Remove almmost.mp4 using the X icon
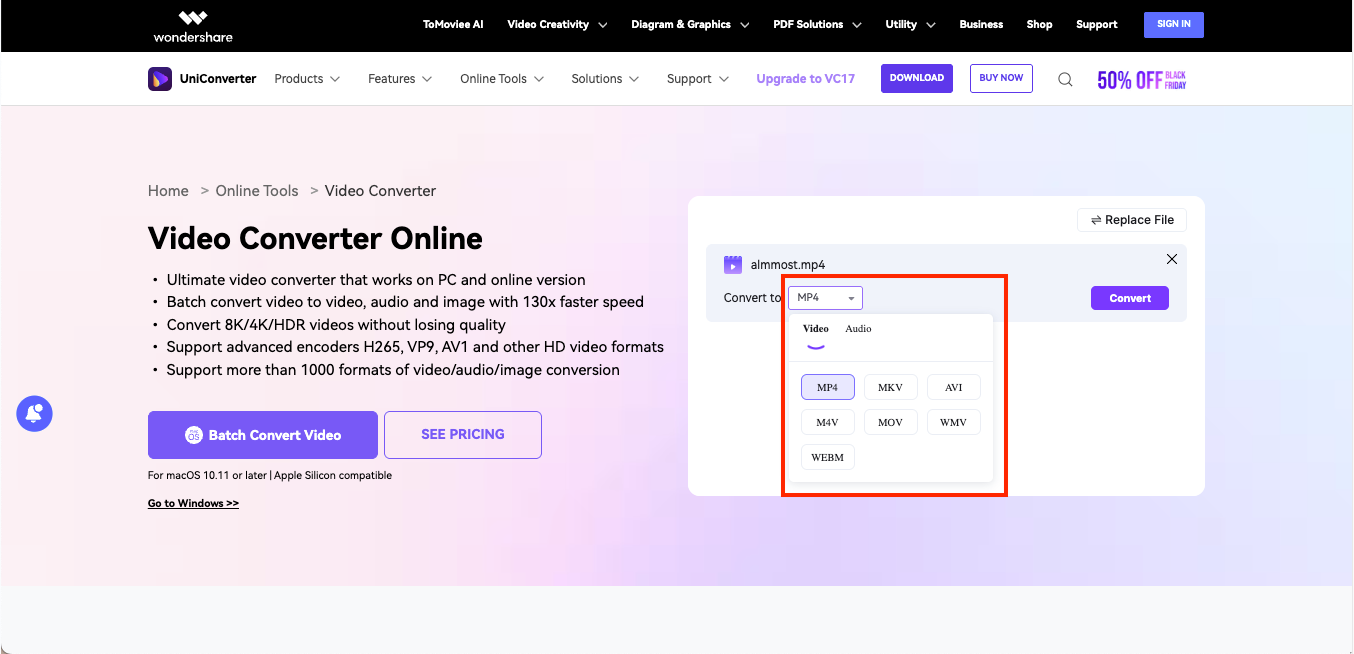The height and width of the screenshot is (654, 1354). point(1171,258)
